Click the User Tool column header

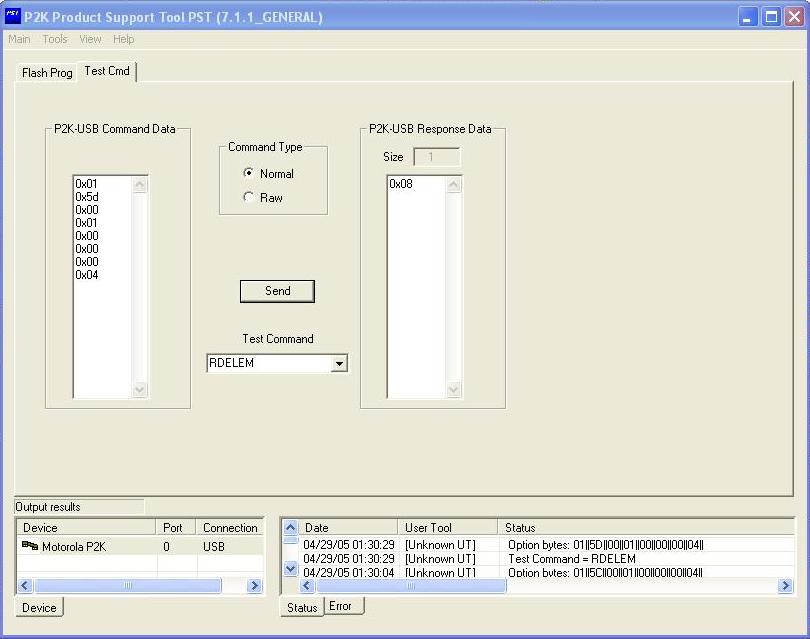[448, 527]
